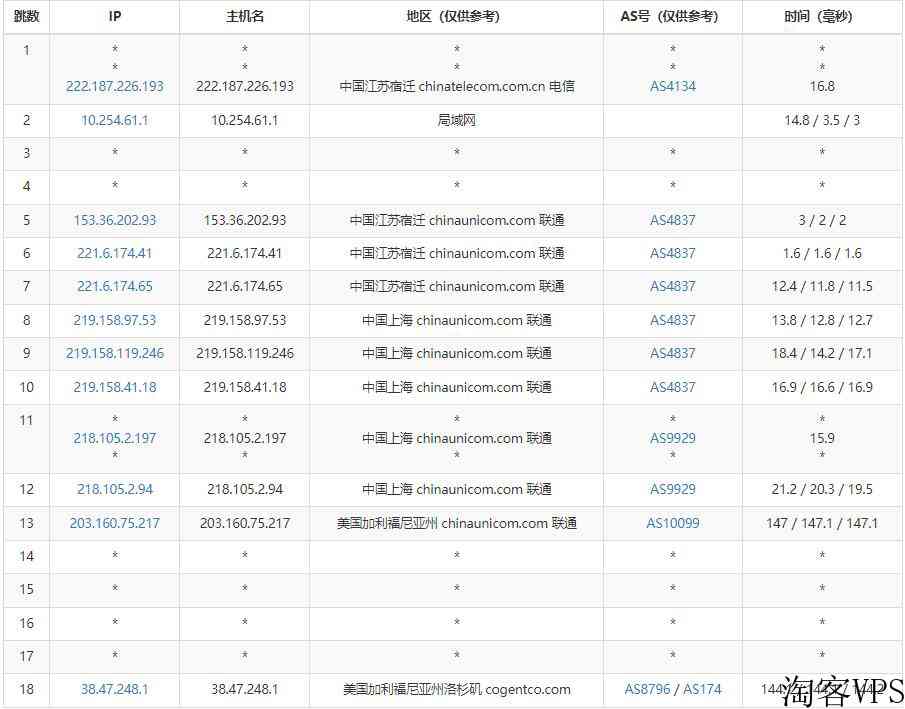
Task: Open IP link 221.6.174.41
Action: click(x=115, y=253)
